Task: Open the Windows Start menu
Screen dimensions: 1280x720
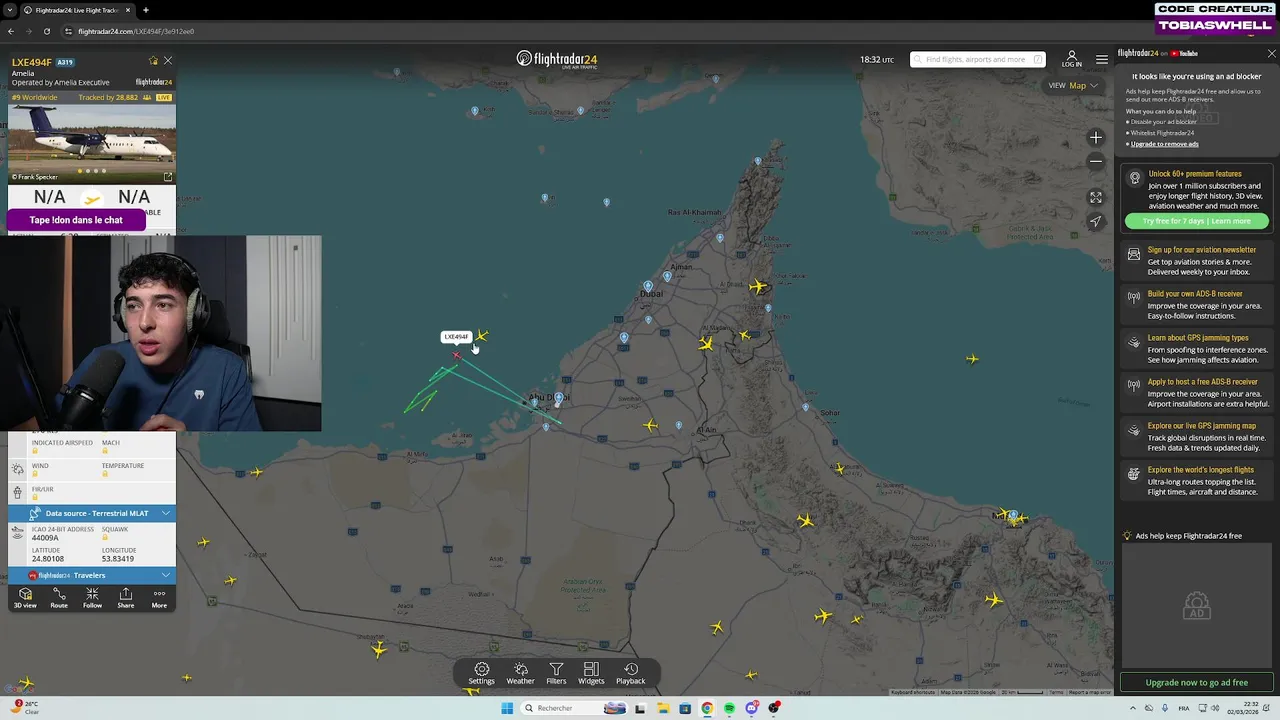Action: point(507,708)
